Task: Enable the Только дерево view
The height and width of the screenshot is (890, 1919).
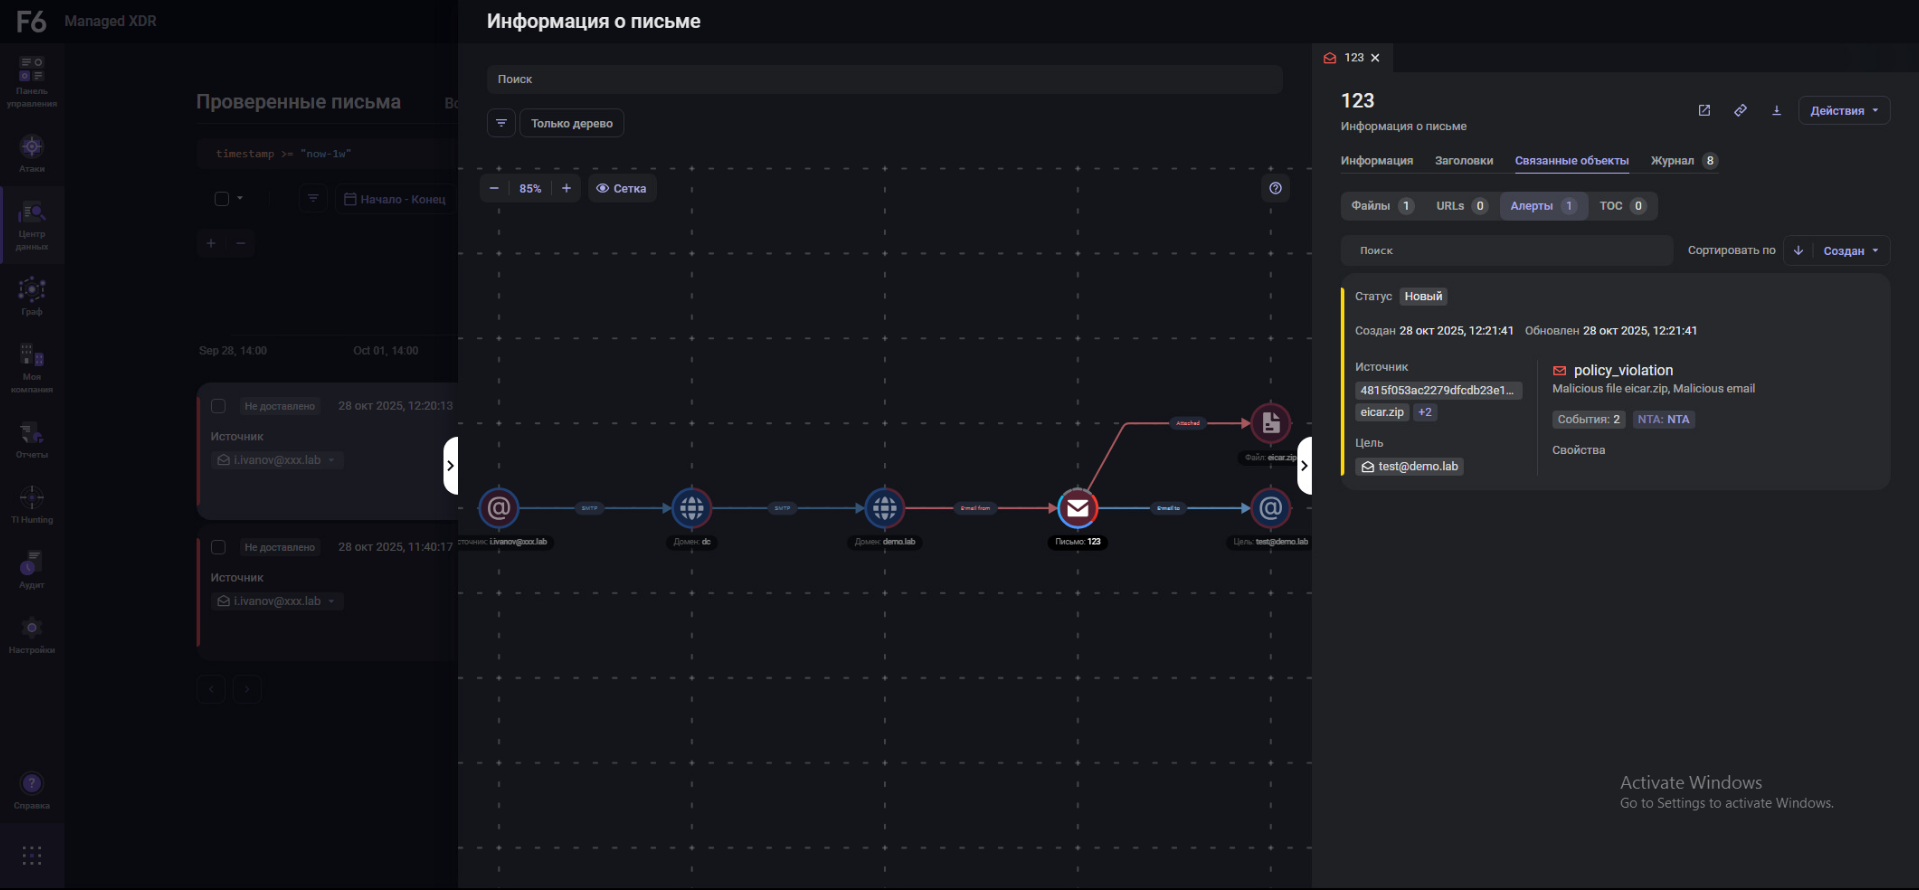Action: tap(571, 123)
